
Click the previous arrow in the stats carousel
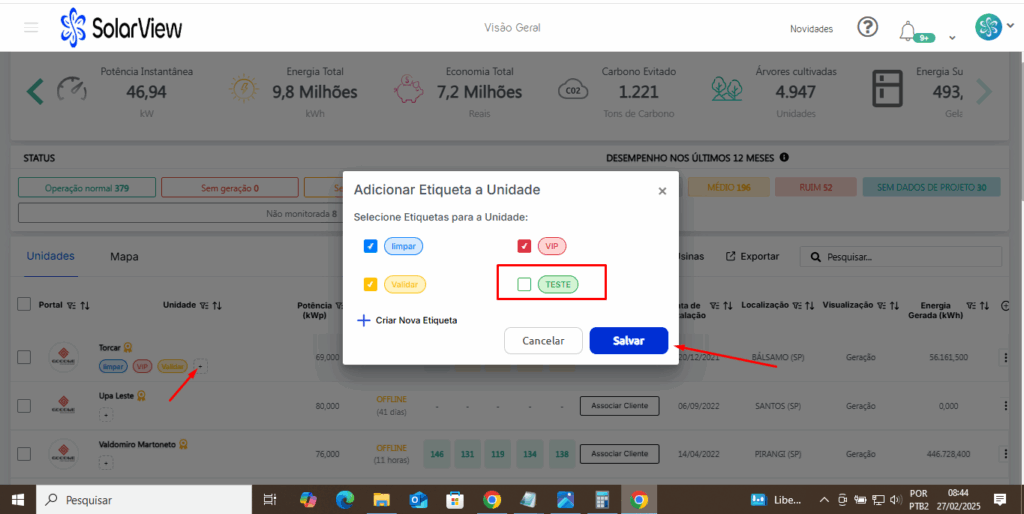coord(35,92)
